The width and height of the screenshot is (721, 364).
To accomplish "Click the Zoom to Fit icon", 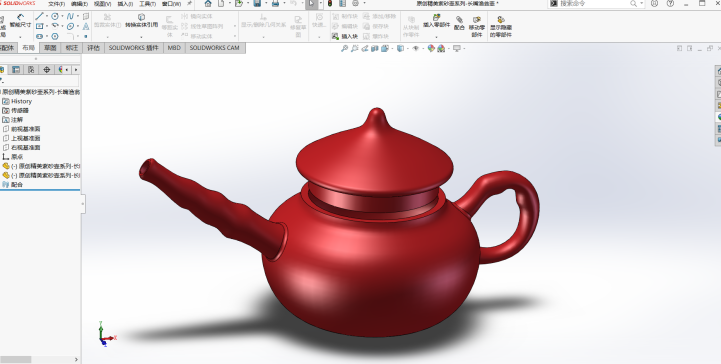I will 344,48.
